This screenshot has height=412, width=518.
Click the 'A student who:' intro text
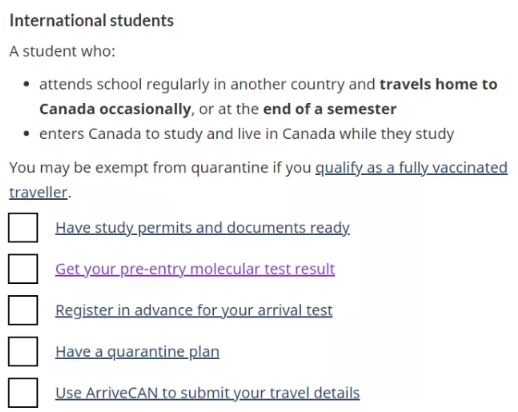(x=62, y=51)
